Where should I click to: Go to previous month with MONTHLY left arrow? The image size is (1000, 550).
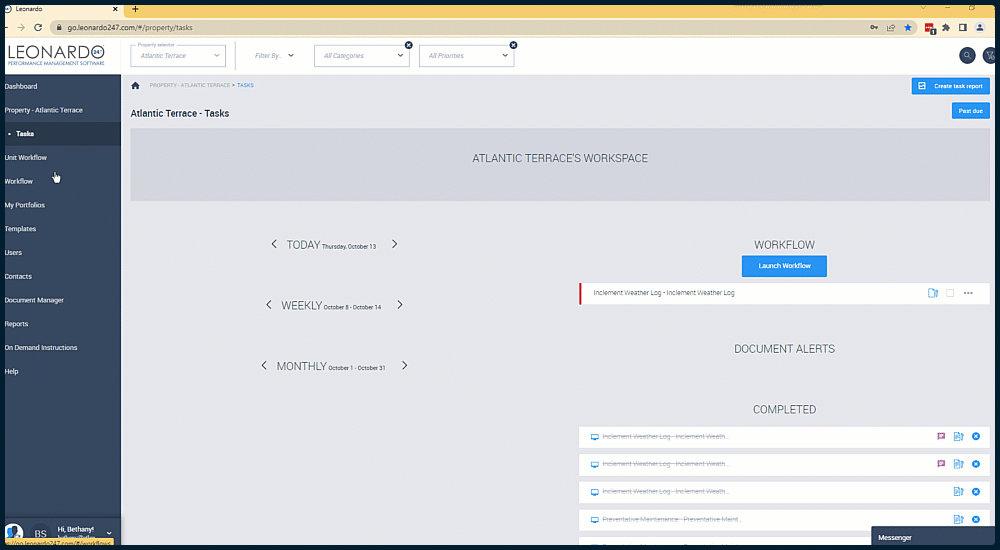pyautogui.click(x=264, y=366)
